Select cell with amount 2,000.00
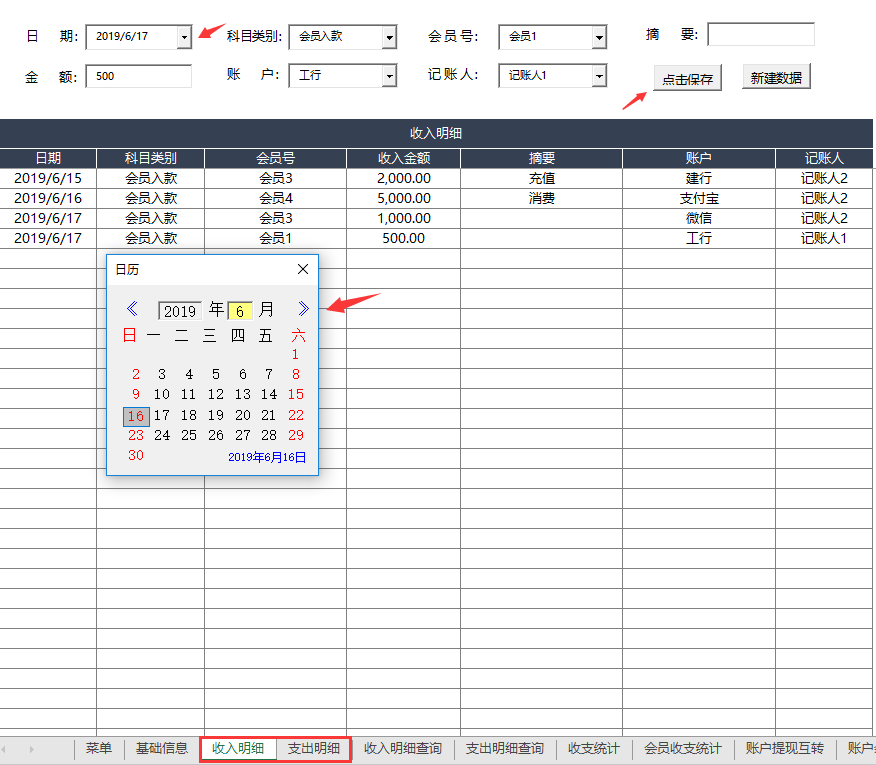876x765 pixels. (404, 178)
